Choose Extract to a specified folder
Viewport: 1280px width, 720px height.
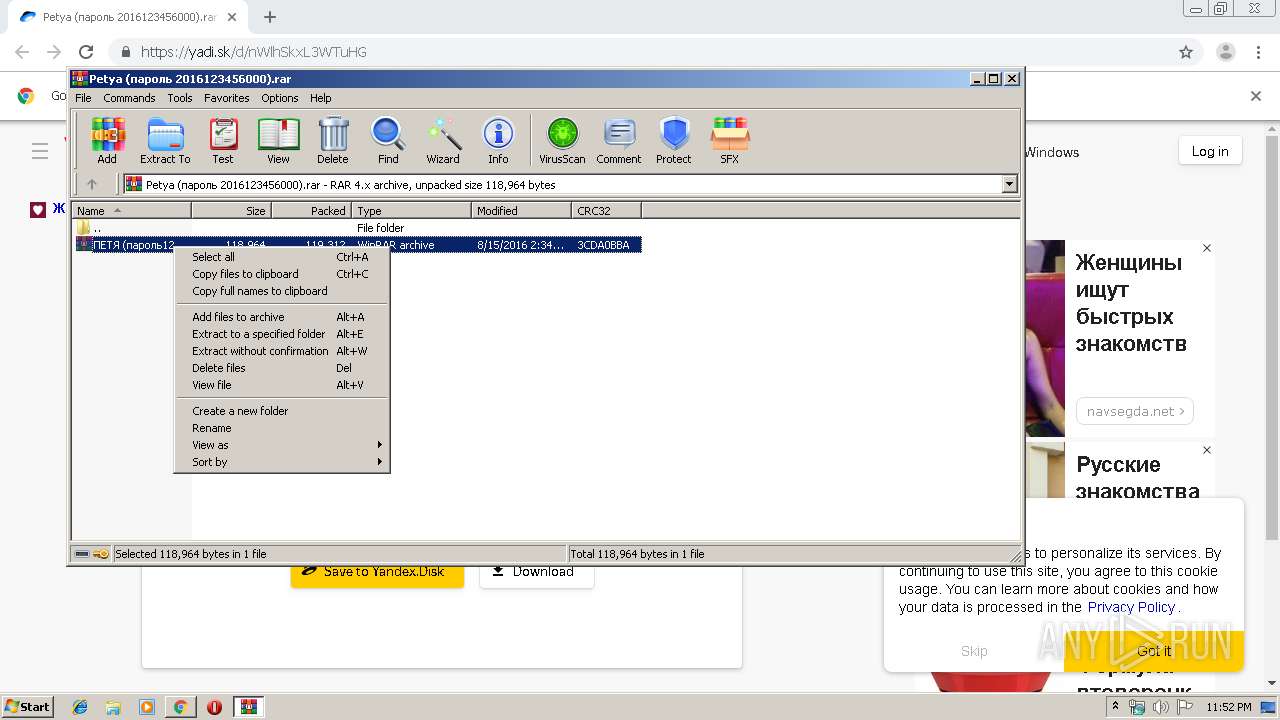tap(282, 334)
